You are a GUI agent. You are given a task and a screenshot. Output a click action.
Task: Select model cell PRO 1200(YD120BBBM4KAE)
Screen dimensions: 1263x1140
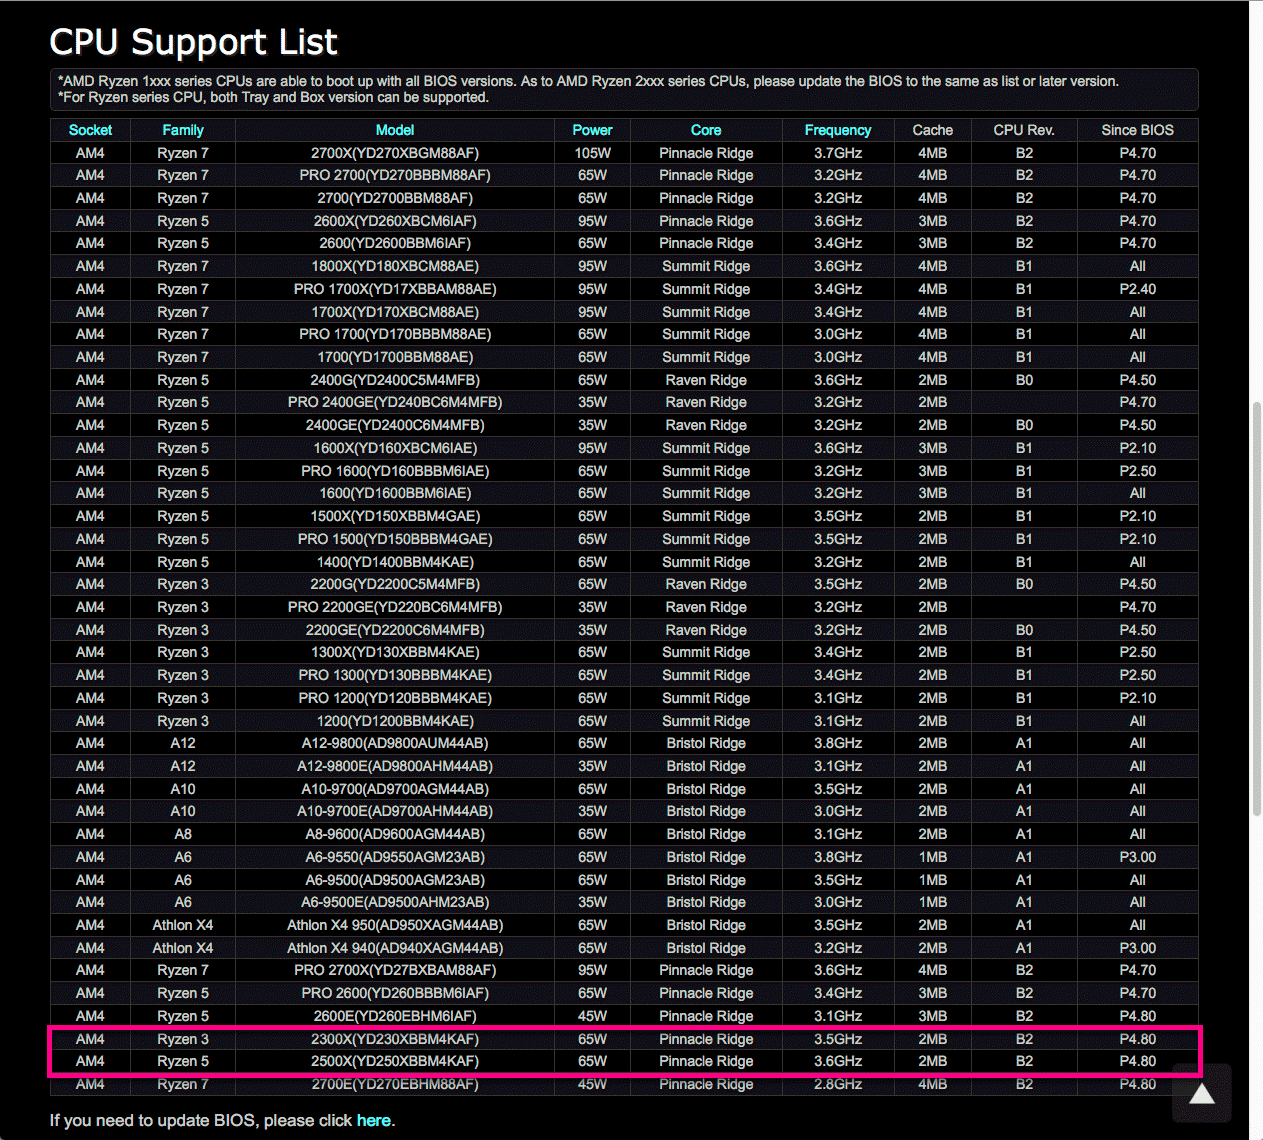[395, 698]
